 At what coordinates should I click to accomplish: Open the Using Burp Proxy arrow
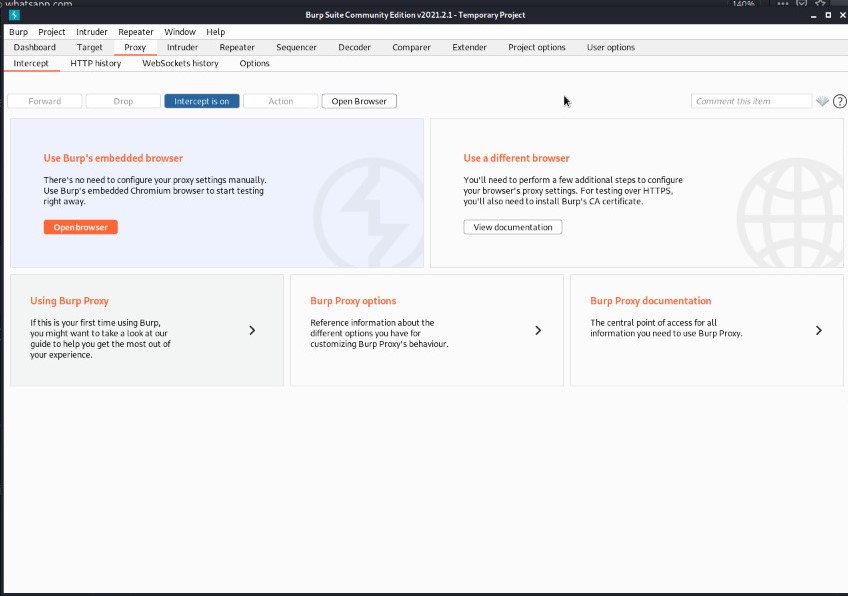click(252, 330)
